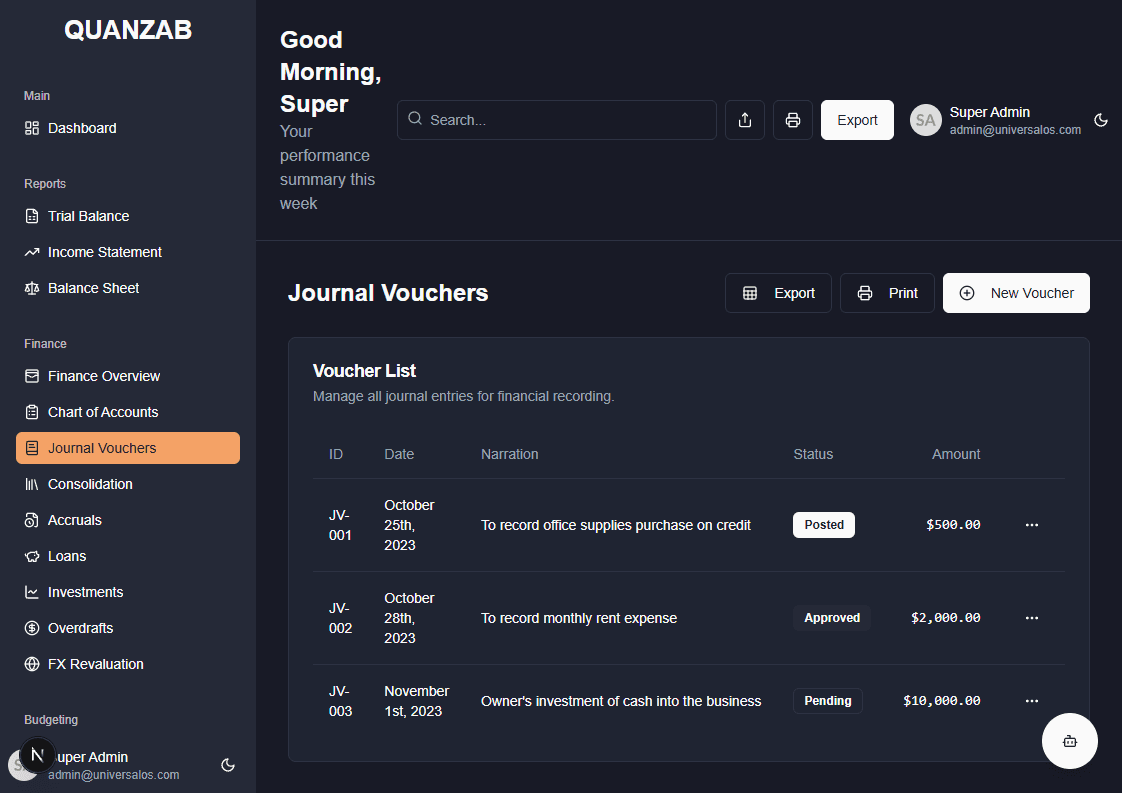Click the JV-003 voucher ID
1122x793 pixels.
(340, 701)
